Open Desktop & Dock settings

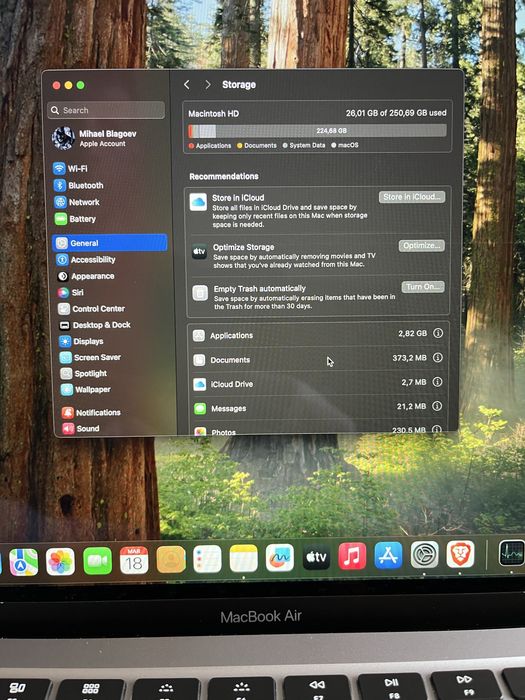coord(95,325)
